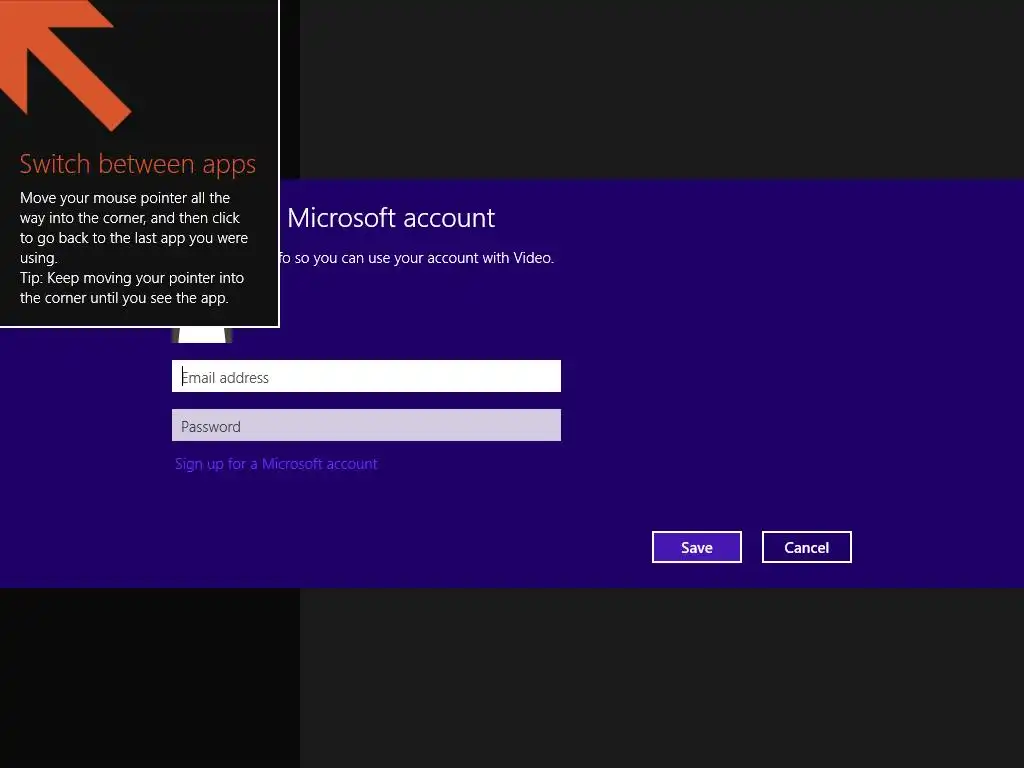Save the Microsoft account details
1024x768 pixels.
coord(697,547)
